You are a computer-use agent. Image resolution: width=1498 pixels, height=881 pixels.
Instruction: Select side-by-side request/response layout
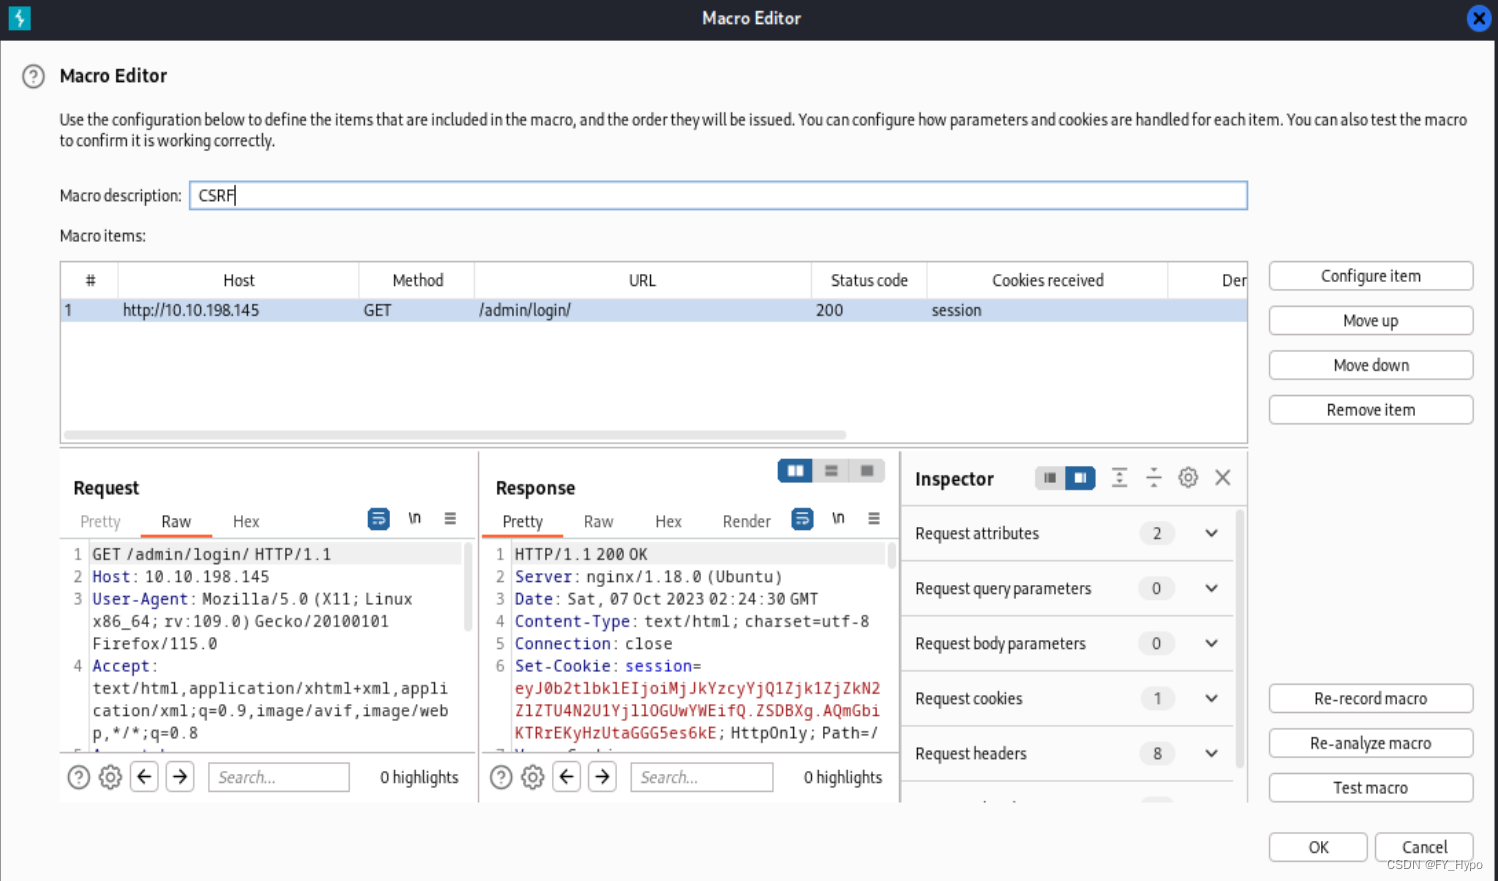795,470
